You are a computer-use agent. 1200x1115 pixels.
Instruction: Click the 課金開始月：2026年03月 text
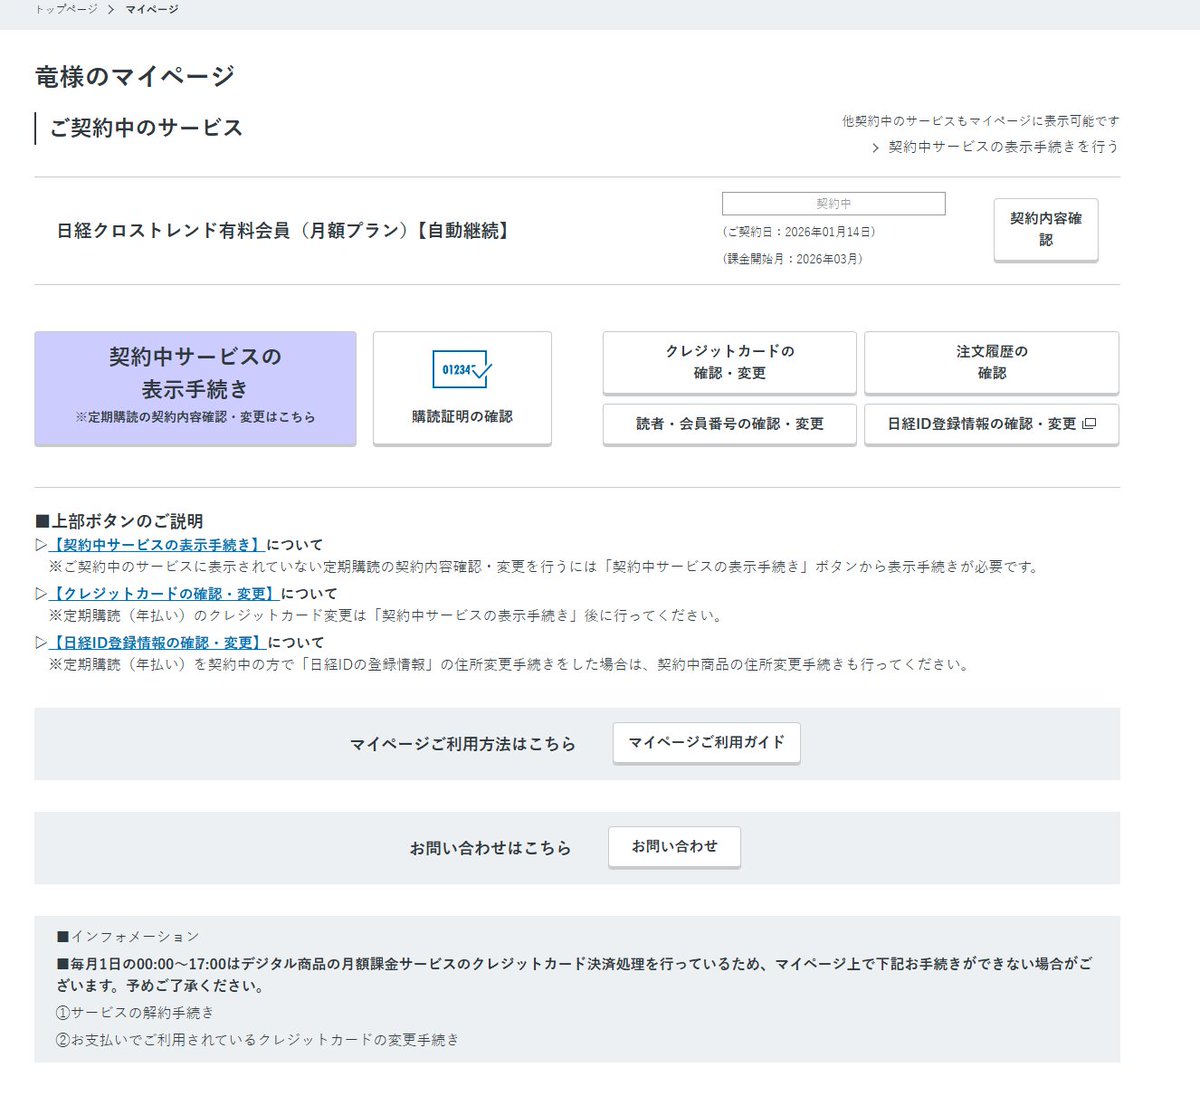[x=792, y=259]
